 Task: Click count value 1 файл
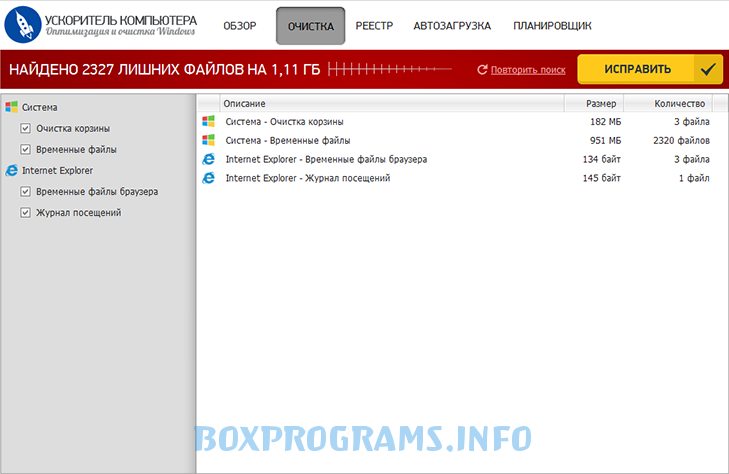click(x=694, y=178)
